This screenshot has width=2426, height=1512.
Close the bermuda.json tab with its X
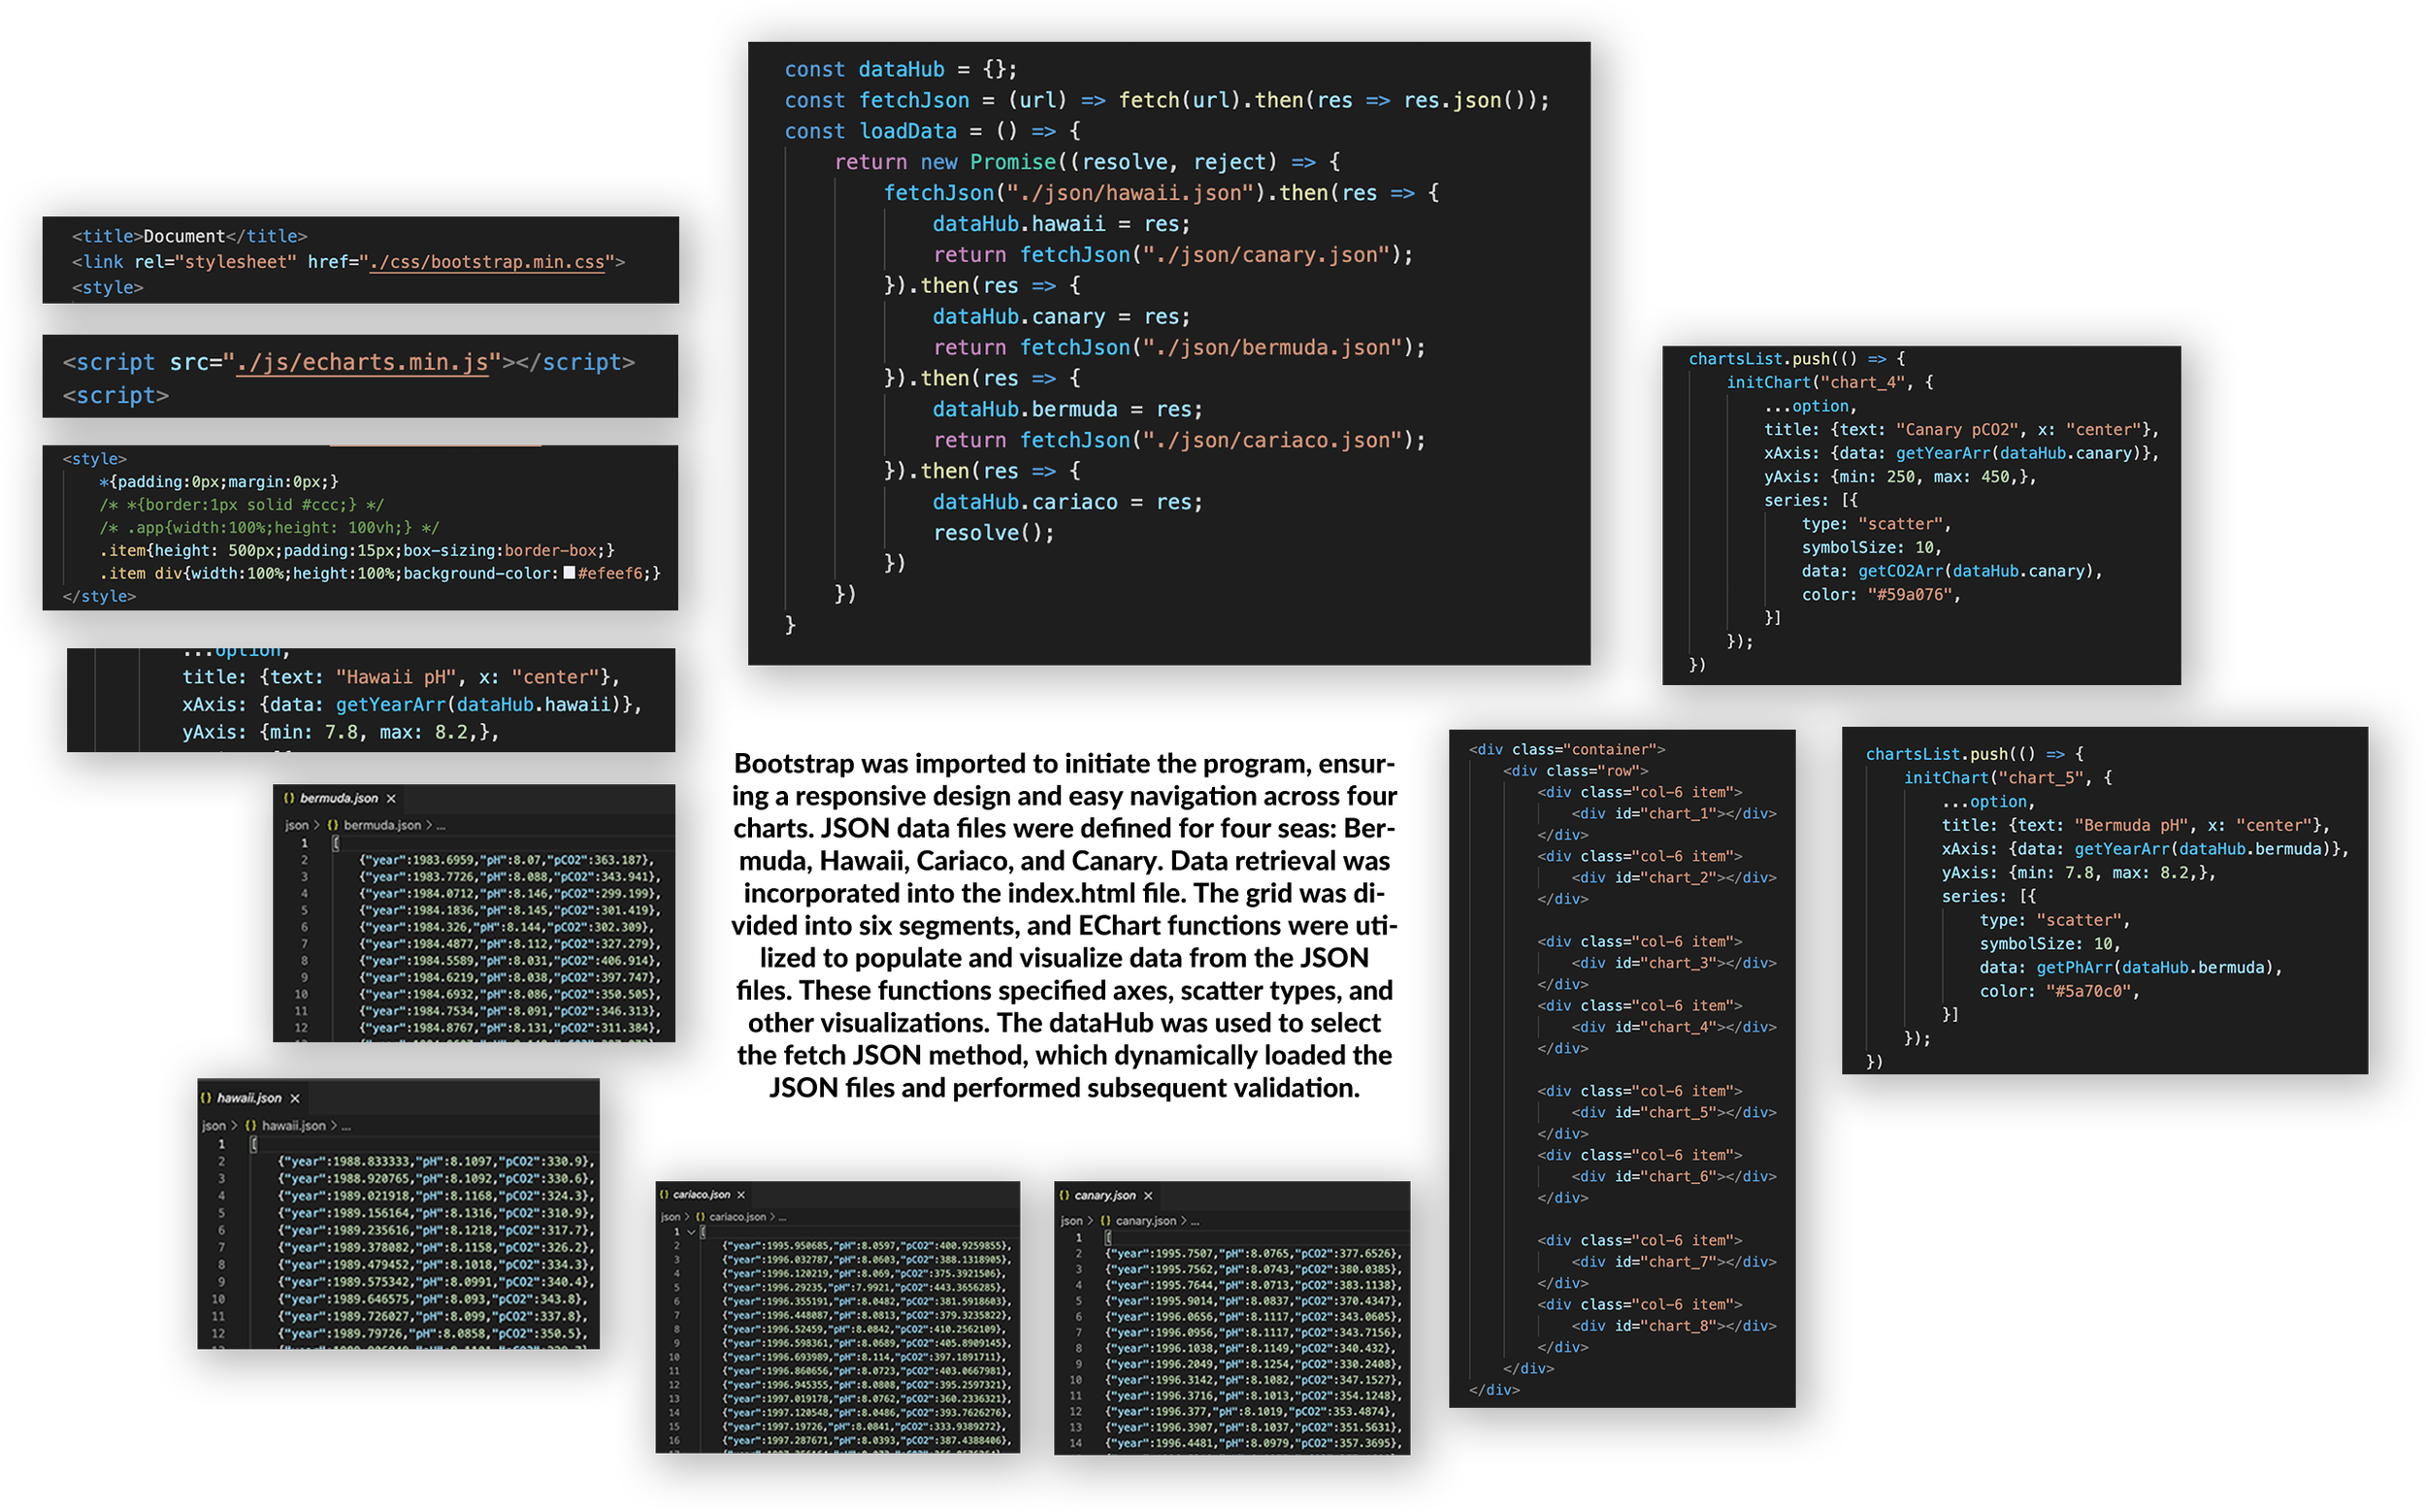(391, 798)
